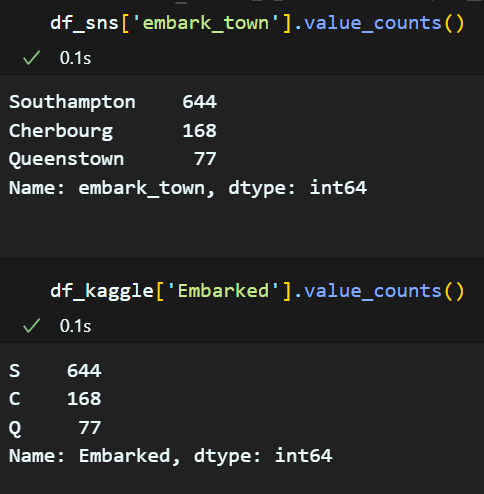The image size is (484, 494).
Task: Click 'embark_town' string in first cell code
Action: tap(206, 23)
